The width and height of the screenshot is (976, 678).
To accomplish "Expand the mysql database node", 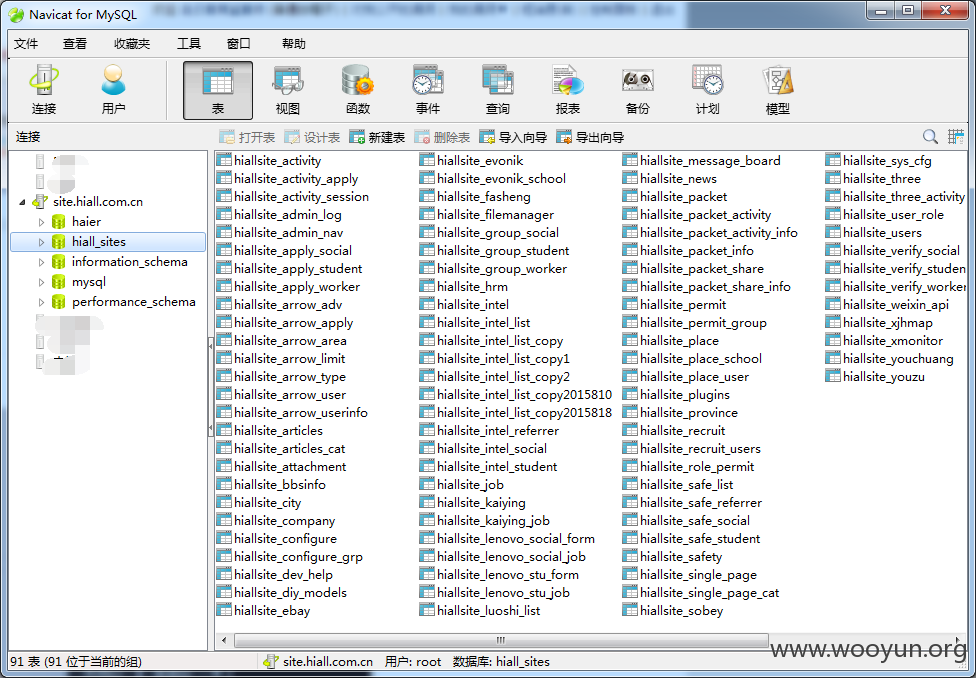I will [41, 282].
